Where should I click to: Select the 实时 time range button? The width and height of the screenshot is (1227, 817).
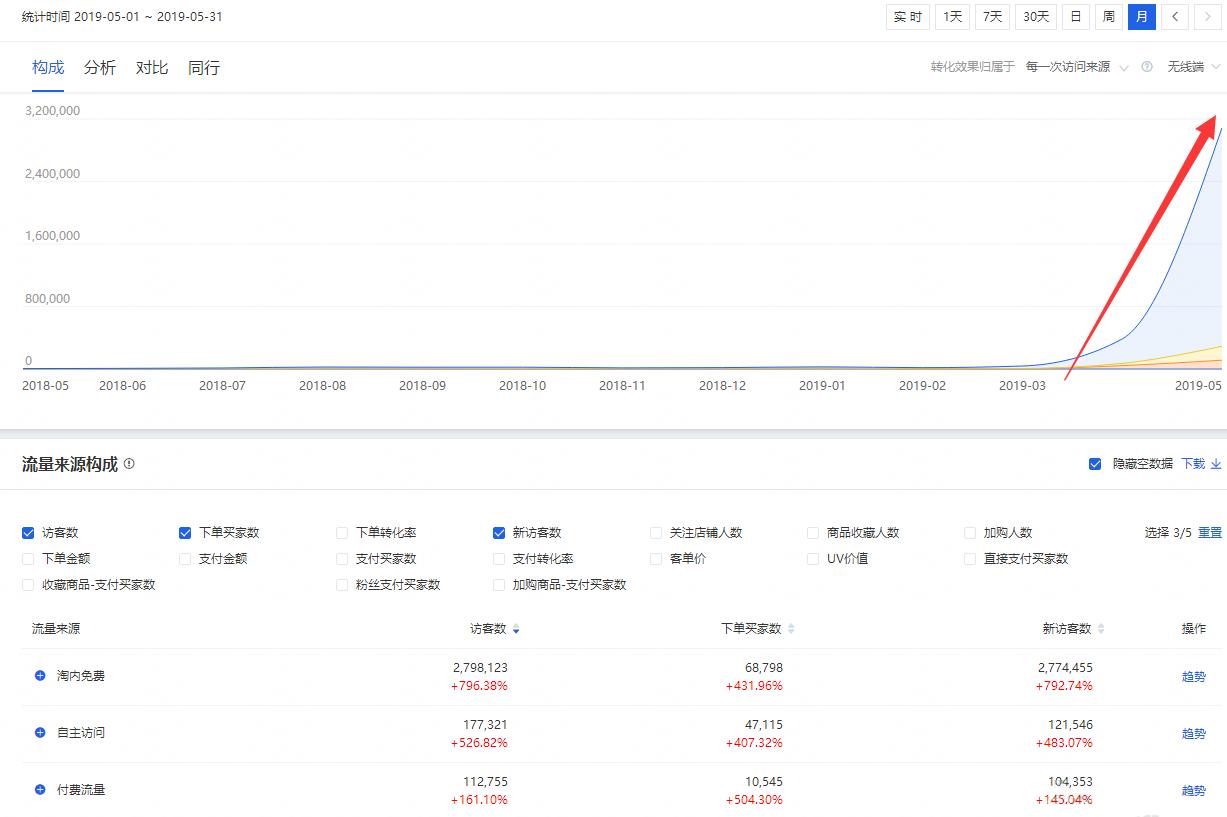(x=908, y=17)
